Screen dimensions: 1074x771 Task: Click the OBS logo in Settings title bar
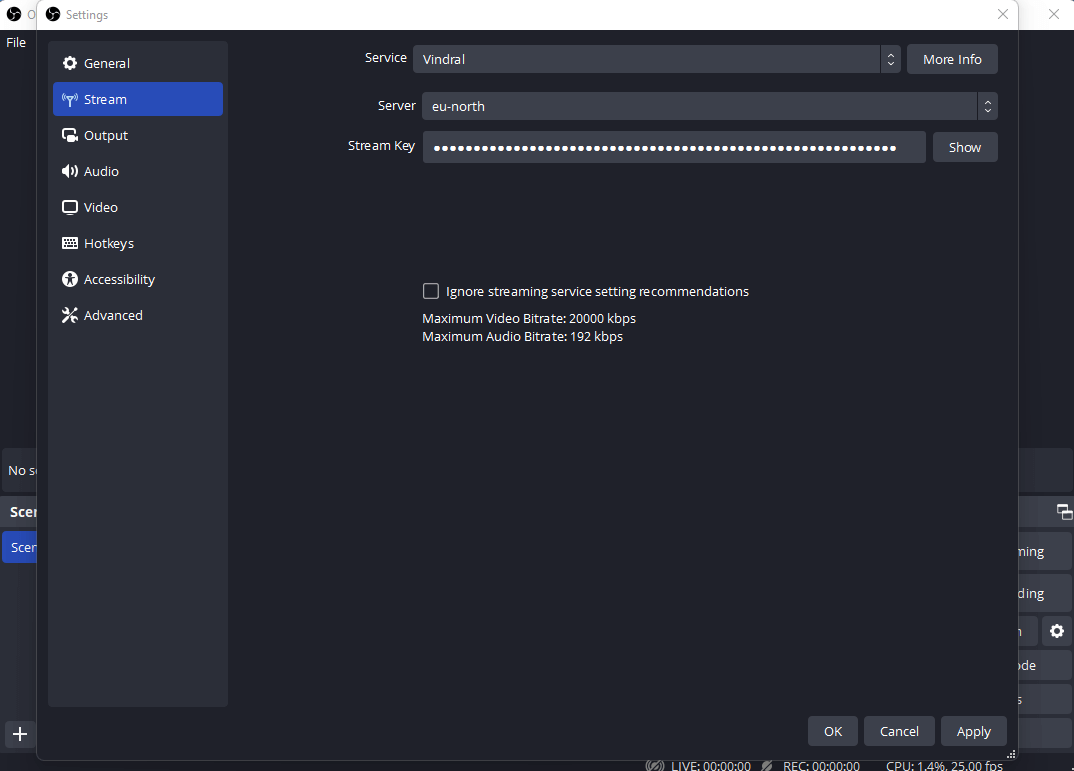[x=53, y=14]
